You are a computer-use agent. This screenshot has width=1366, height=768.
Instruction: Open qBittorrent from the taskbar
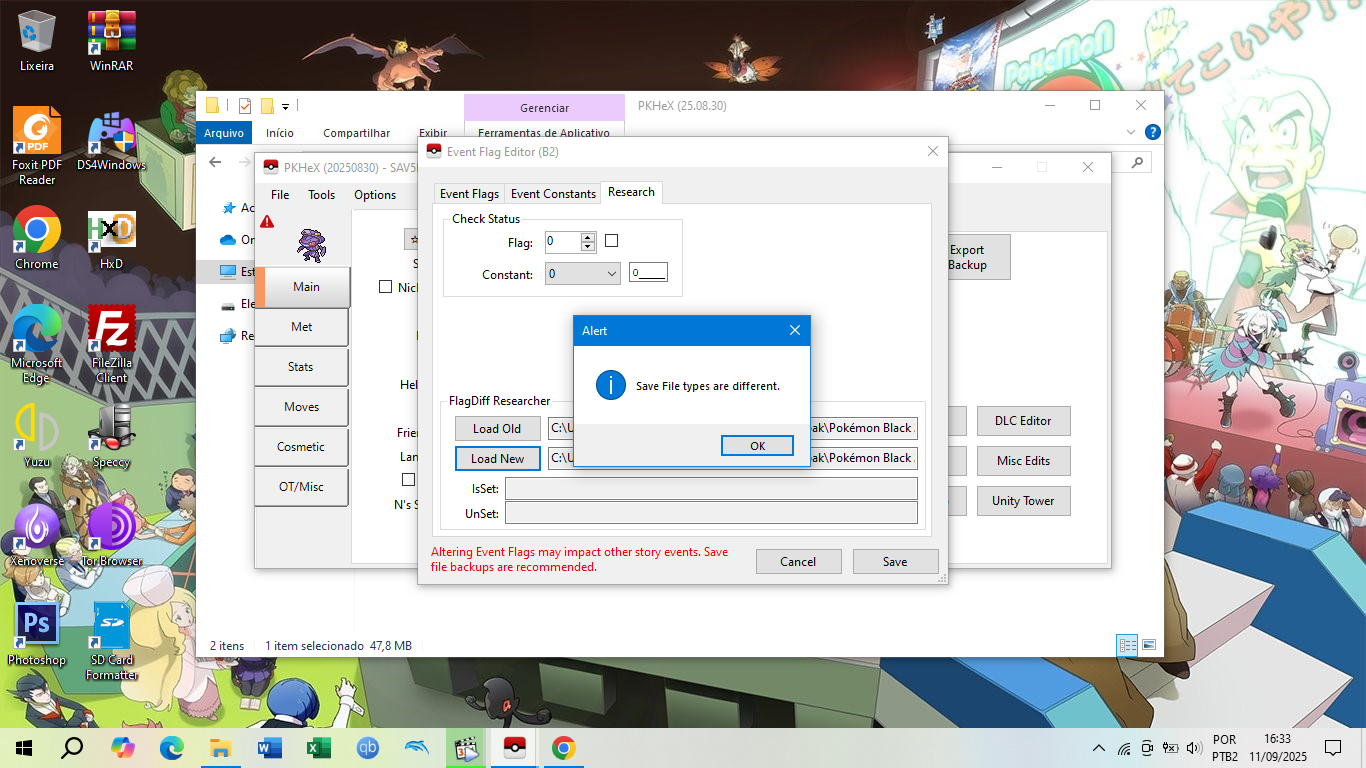[368, 748]
